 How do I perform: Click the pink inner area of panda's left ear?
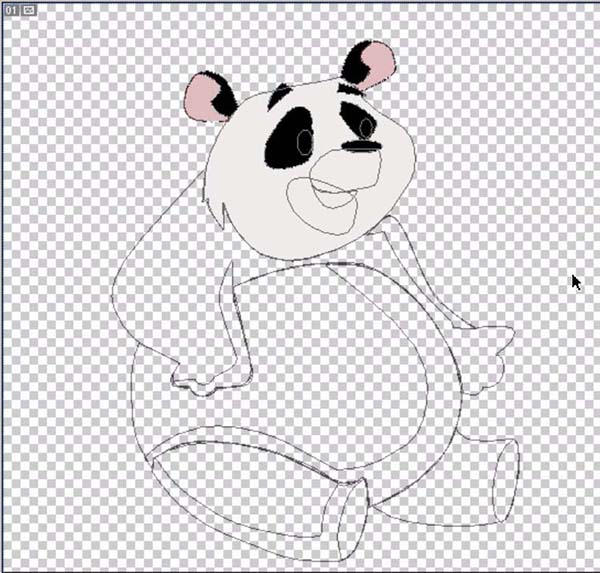[199, 98]
